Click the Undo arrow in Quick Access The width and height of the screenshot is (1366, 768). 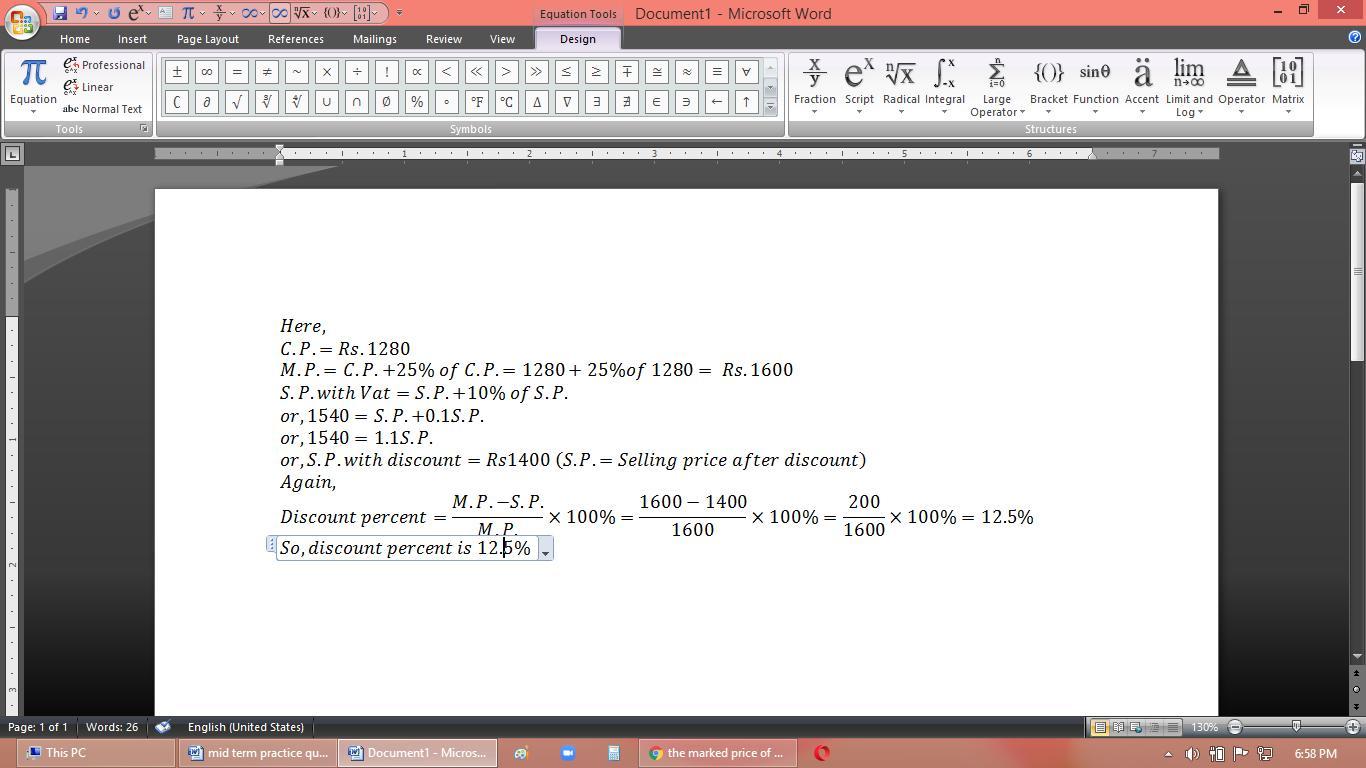click(x=81, y=13)
